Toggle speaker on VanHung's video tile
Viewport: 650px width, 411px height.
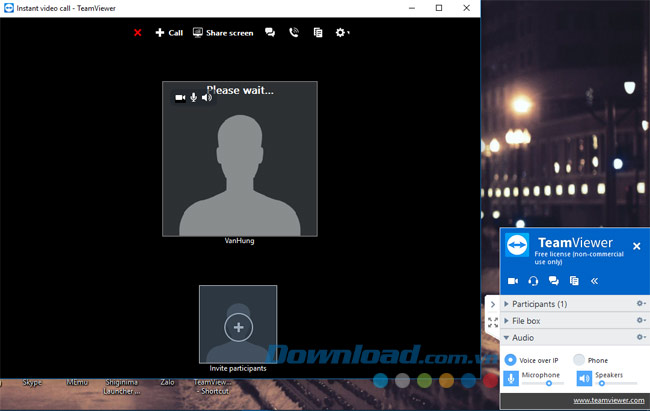click(x=207, y=98)
